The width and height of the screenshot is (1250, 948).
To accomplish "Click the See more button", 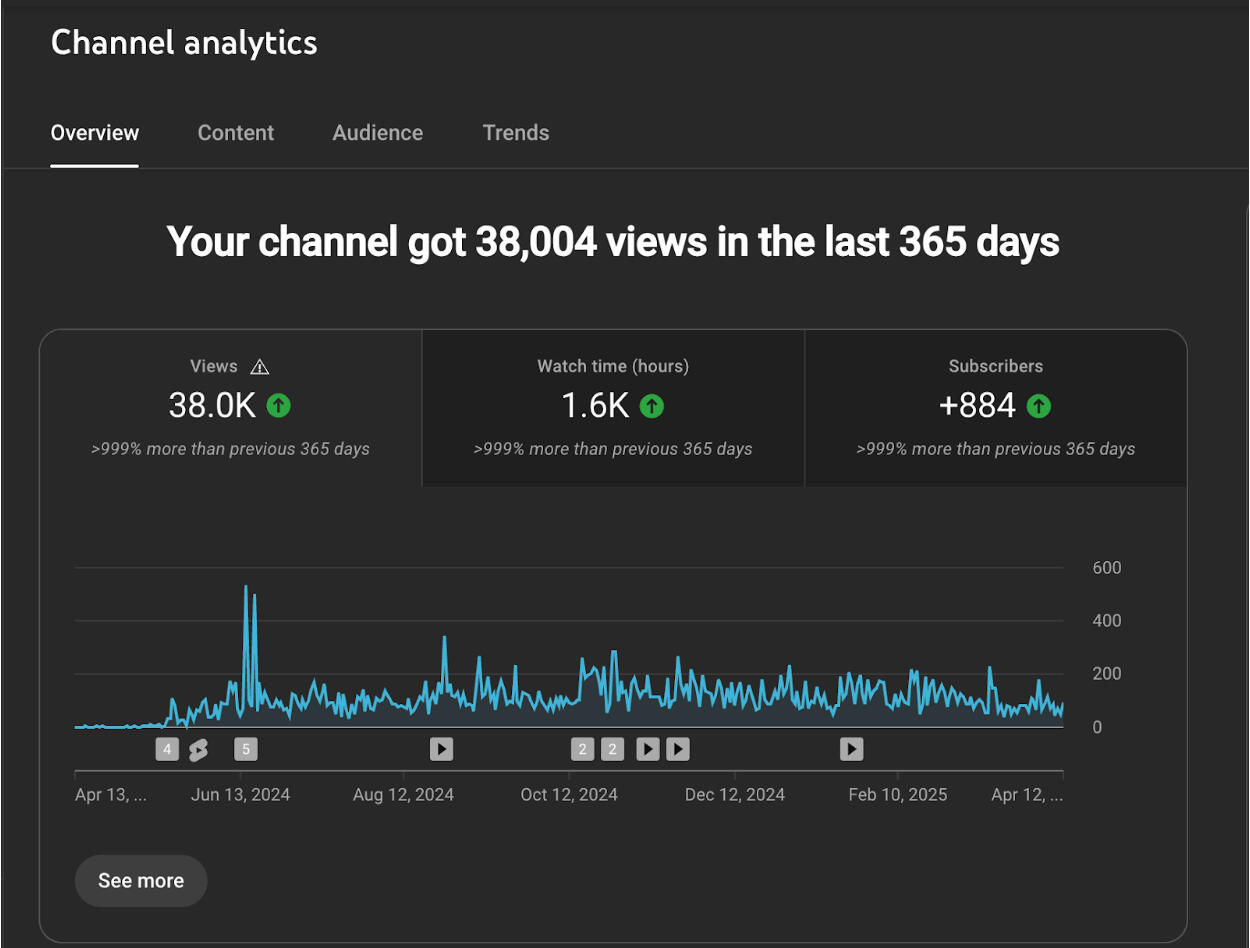I will point(141,881).
